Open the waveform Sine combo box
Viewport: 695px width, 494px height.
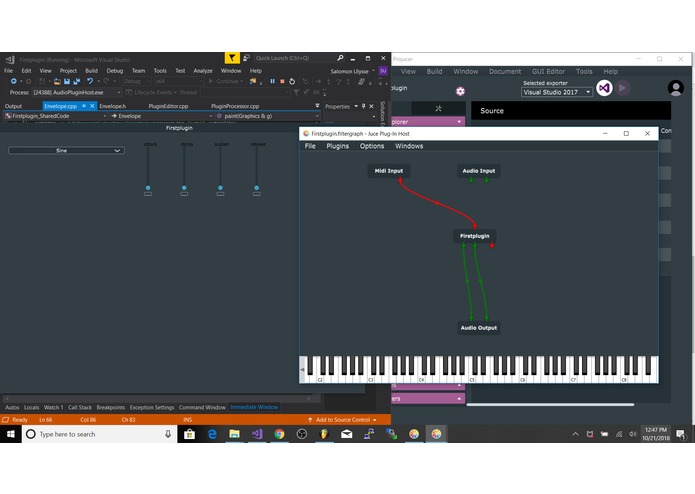tap(66, 151)
